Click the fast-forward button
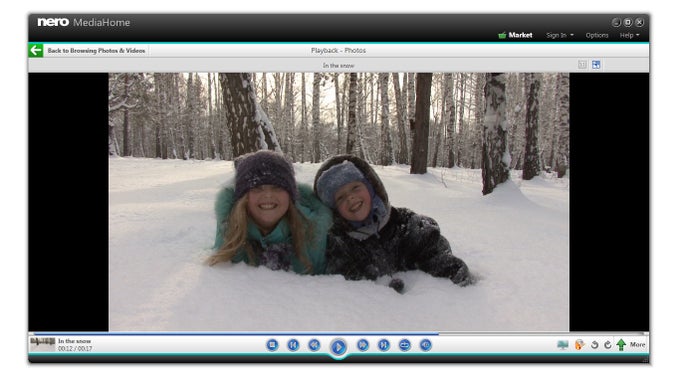The height and width of the screenshot is (382, 680). click(363, 345)
